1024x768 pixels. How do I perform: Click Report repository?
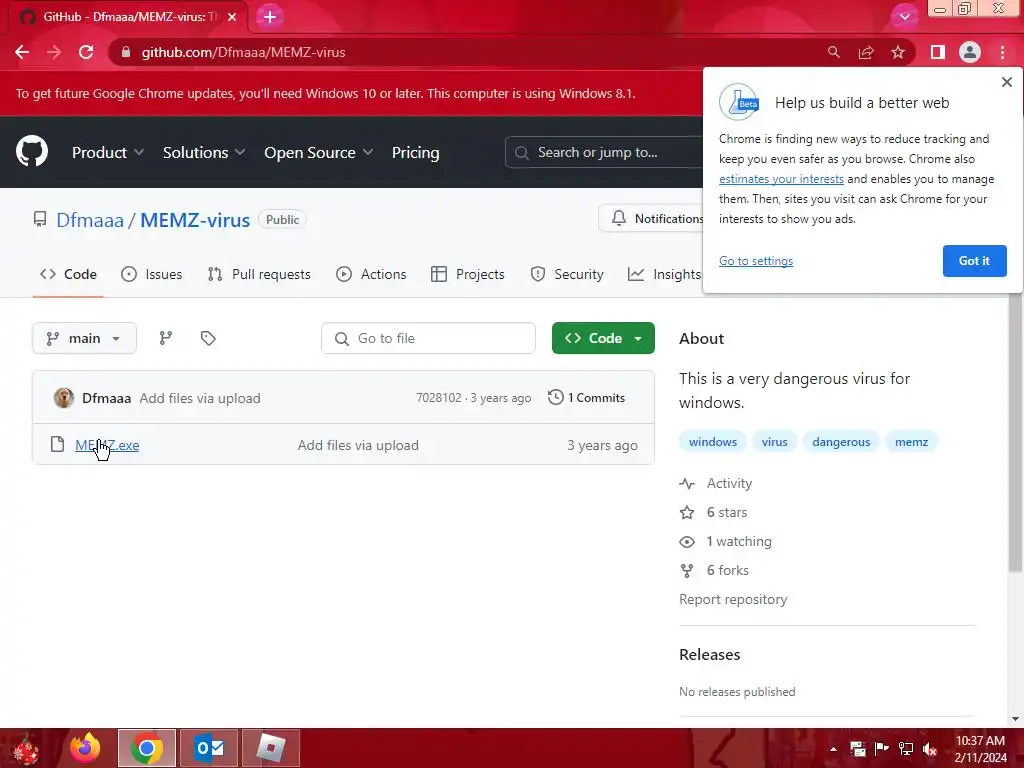(x=733, y=600)
